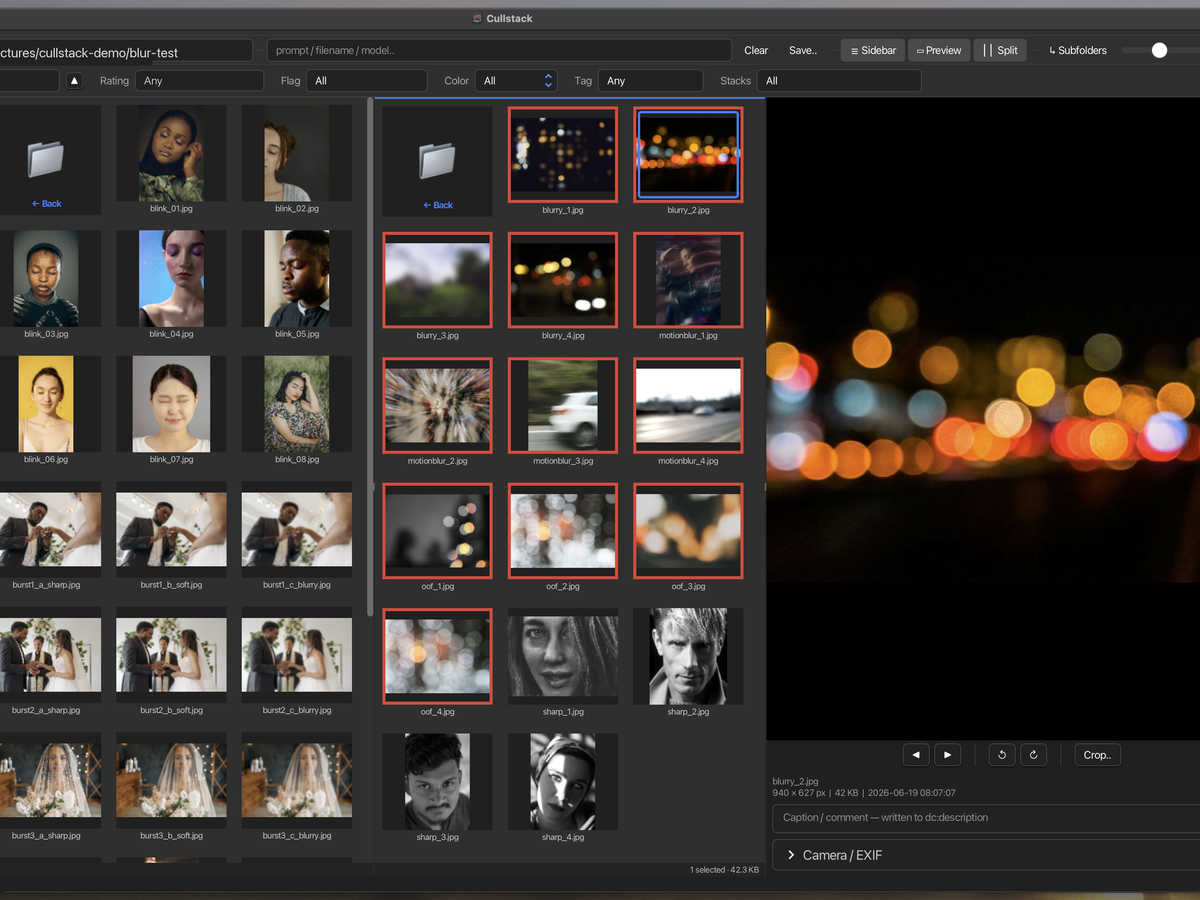Select the blink_07.jpg thumbnail

(171, 404)
